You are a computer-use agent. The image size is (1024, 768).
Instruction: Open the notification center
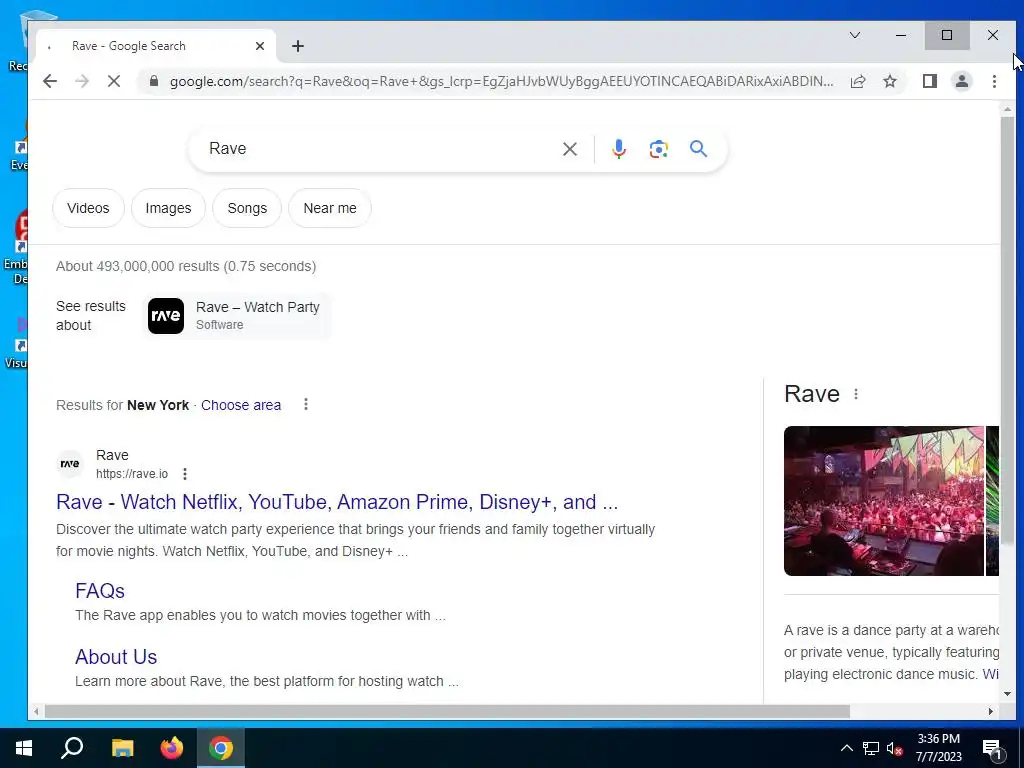pos(992,748)
